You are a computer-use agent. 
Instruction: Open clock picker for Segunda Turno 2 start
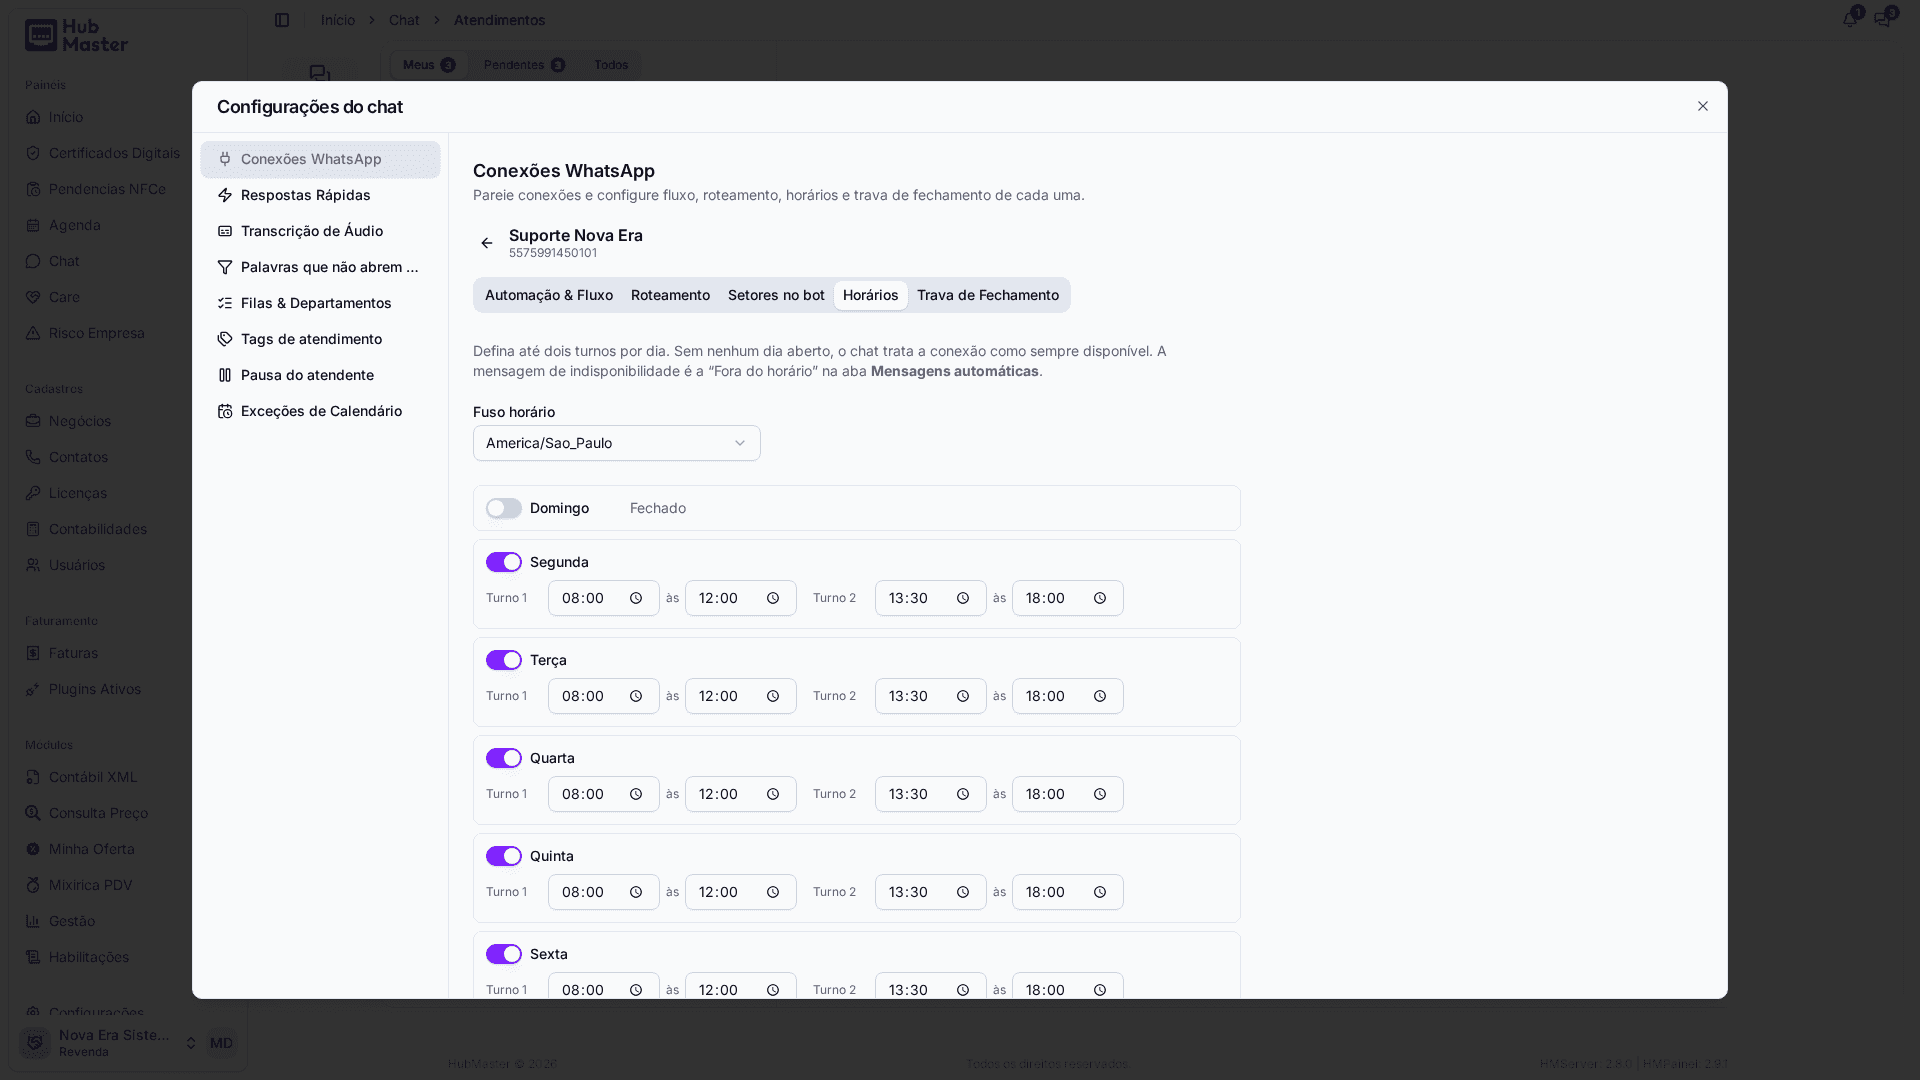point(963,598)
